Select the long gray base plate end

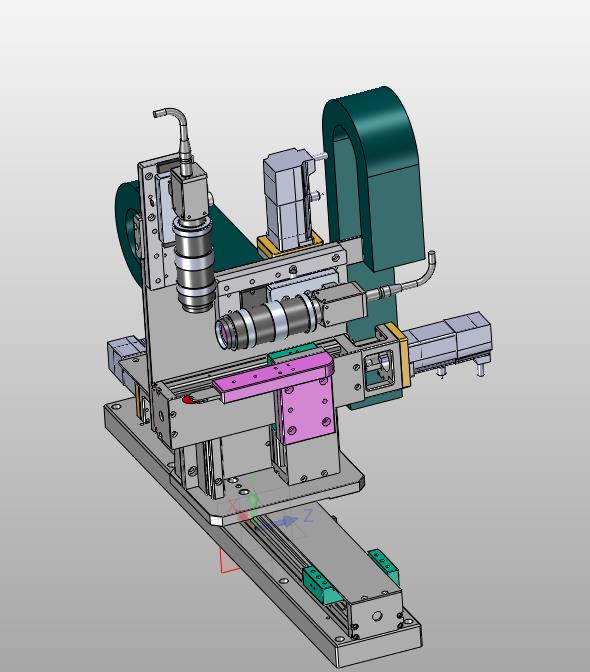pyautogui.click(x=377, y=643)
